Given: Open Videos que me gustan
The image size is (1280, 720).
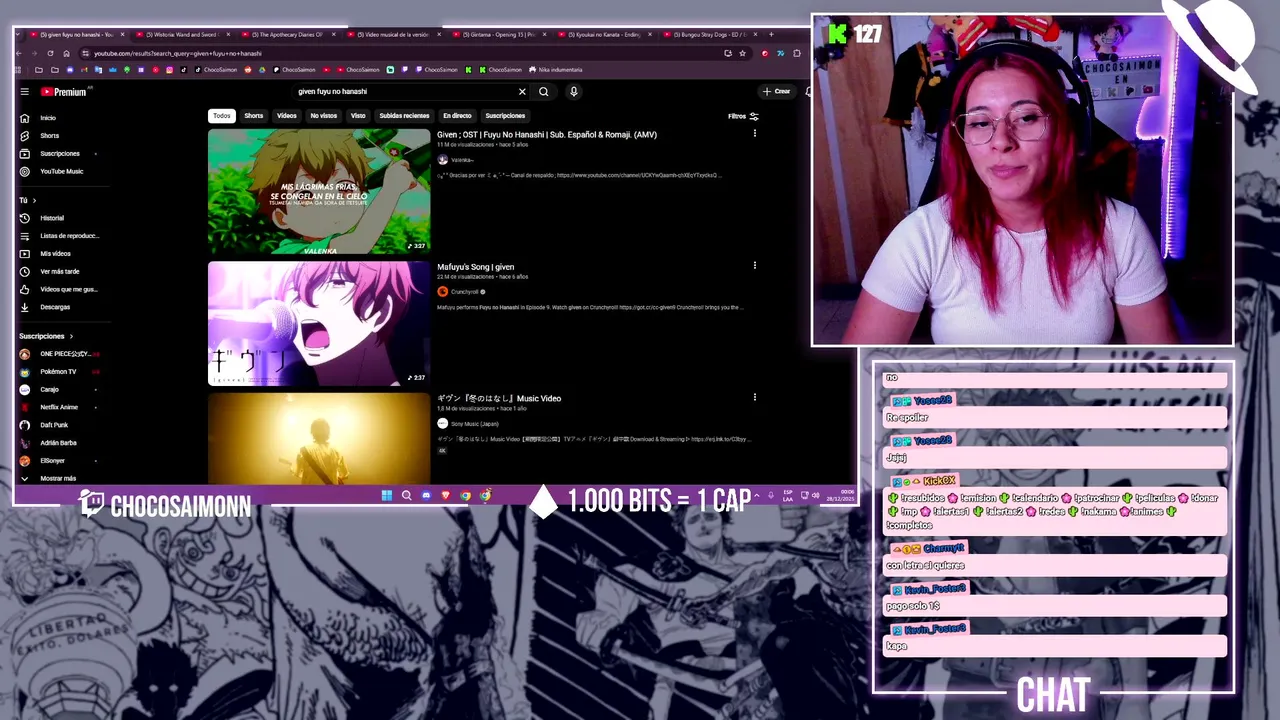Looking at the screenshot, I should click(60, 290).
